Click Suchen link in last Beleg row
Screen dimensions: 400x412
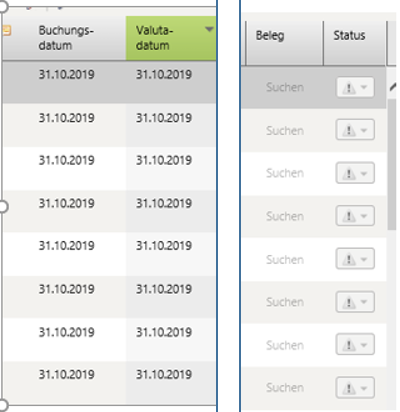pos(285,388)
